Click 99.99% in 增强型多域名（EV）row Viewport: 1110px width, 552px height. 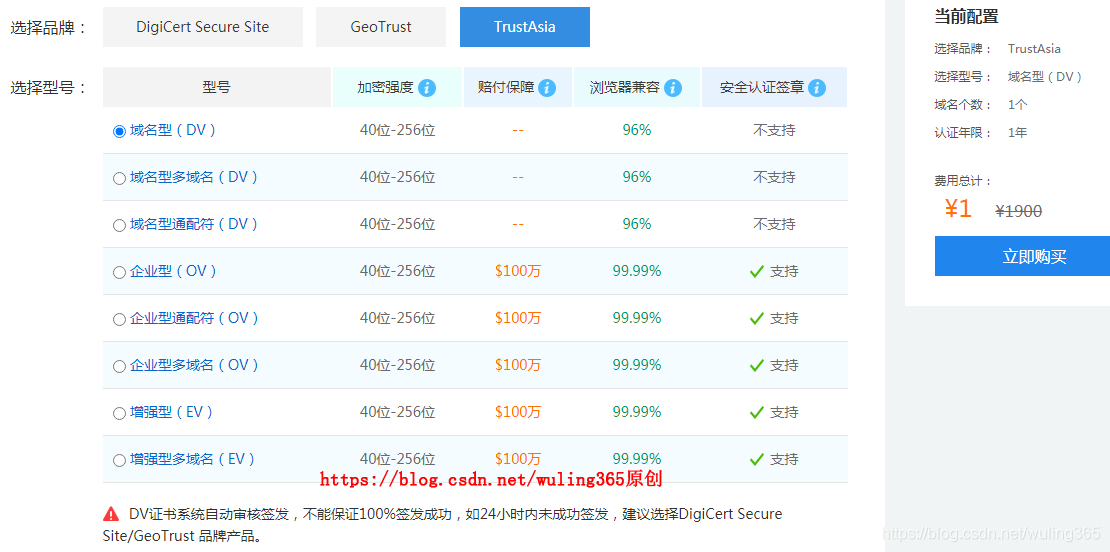pyautogui.click(x=637, y=459)
